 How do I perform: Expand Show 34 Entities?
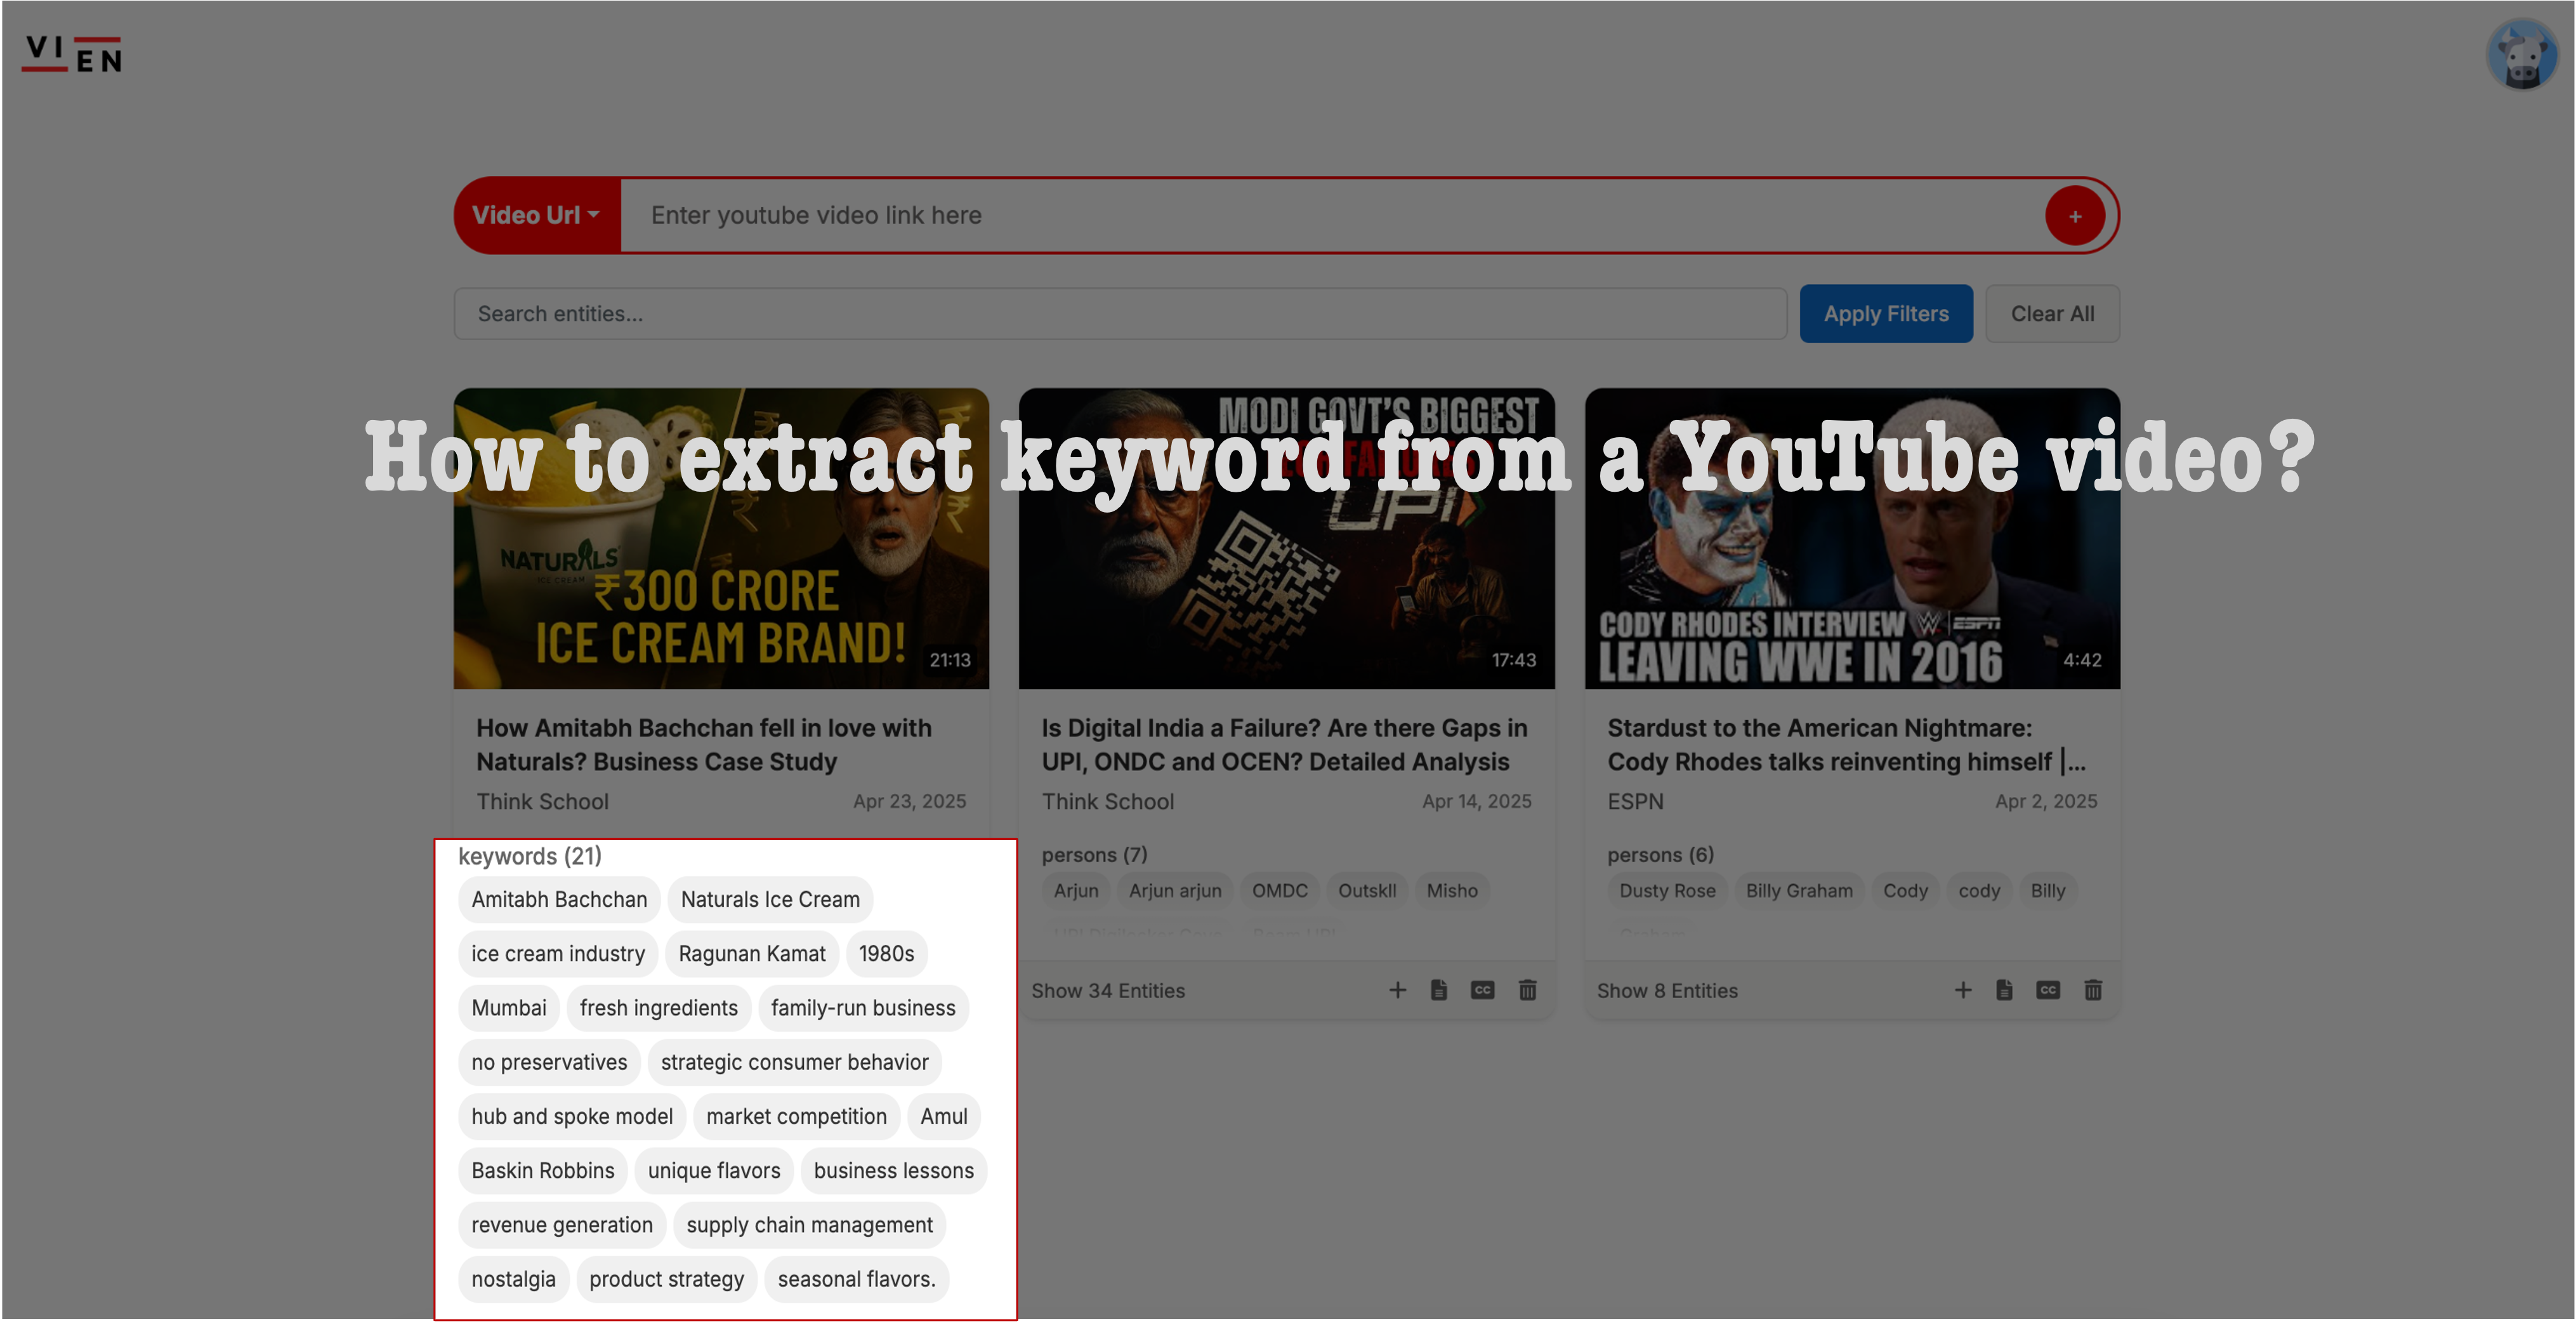(1108, 991)
